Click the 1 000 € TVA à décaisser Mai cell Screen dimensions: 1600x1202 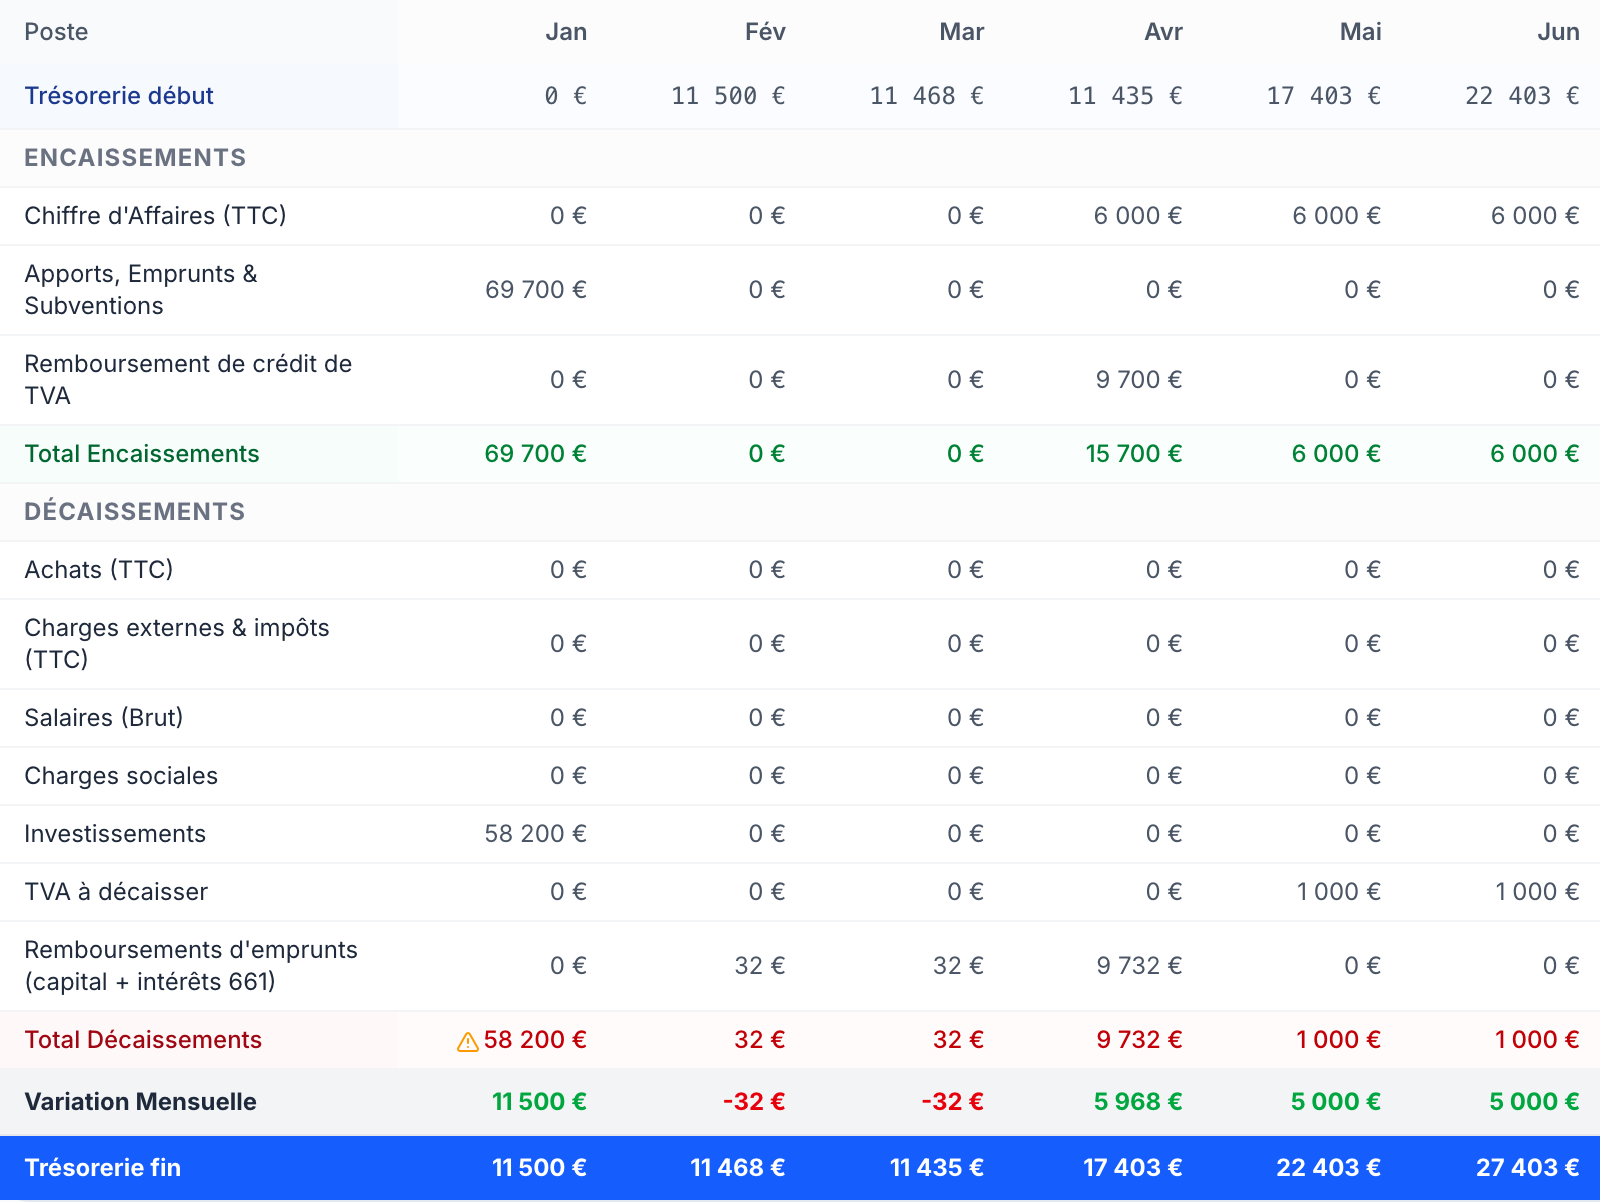(x=1339, y=892)
